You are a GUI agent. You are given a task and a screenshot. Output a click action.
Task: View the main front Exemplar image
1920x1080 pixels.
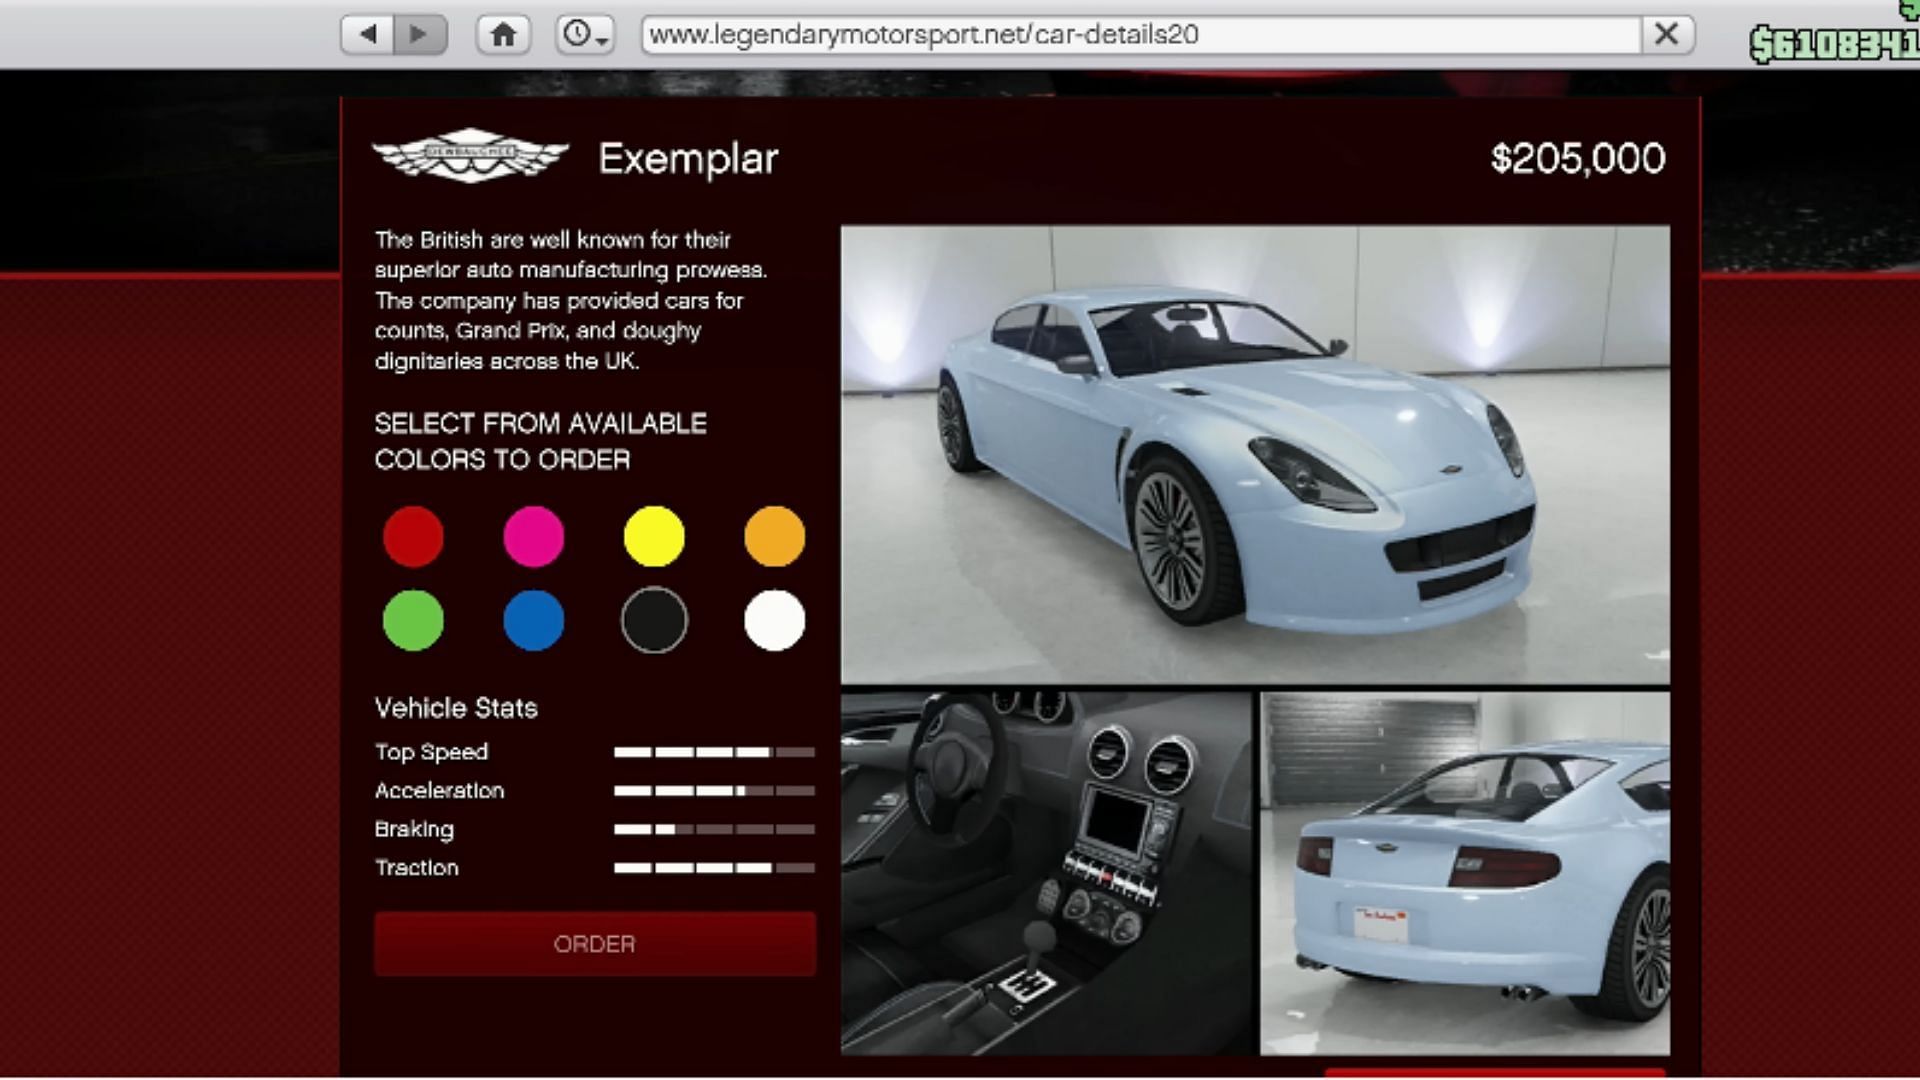point(1255,455)
